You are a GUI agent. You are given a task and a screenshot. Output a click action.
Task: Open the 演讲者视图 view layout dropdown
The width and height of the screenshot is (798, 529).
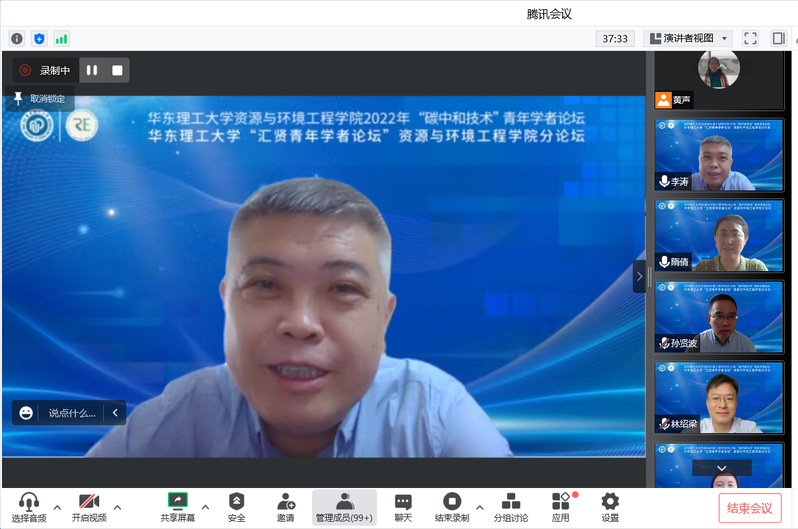point(690,38)
